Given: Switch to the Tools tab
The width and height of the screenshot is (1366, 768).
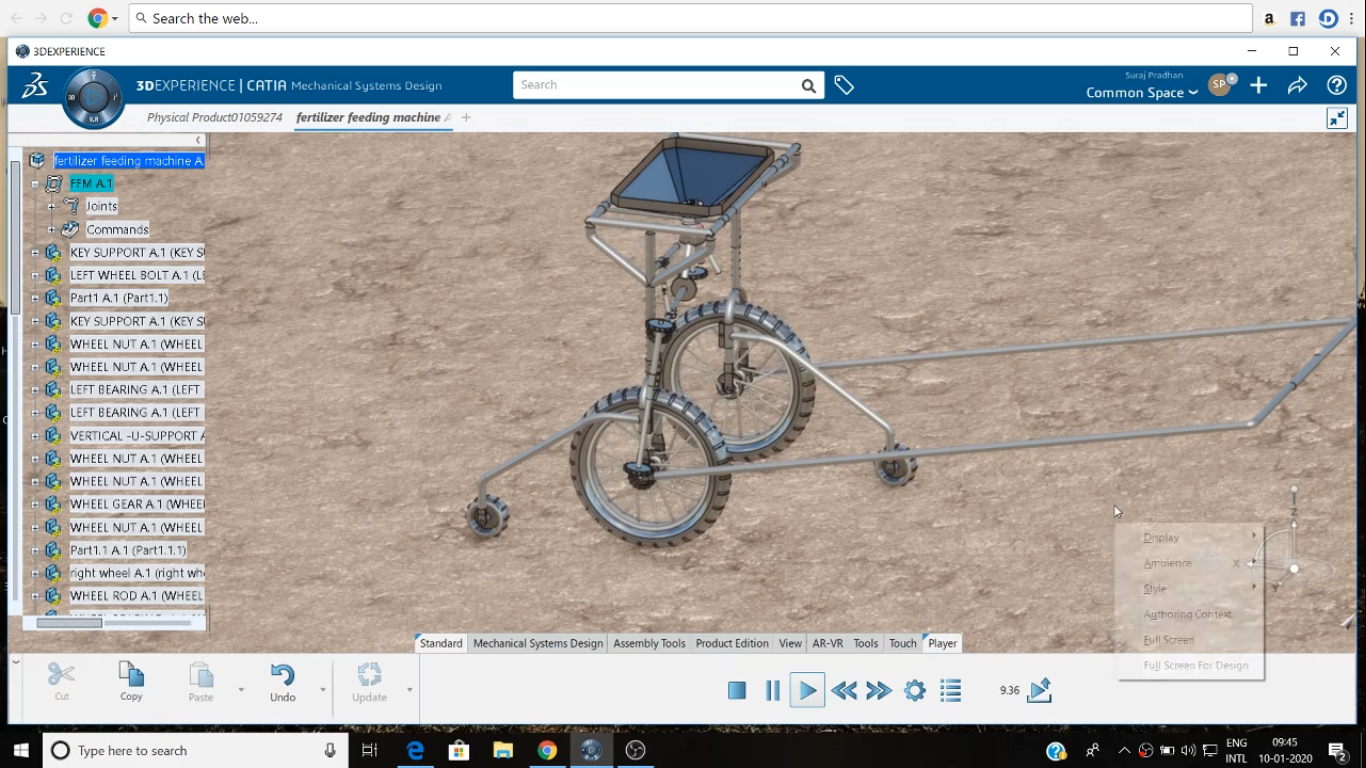Looking at the screenshot, I should point(866,643).
